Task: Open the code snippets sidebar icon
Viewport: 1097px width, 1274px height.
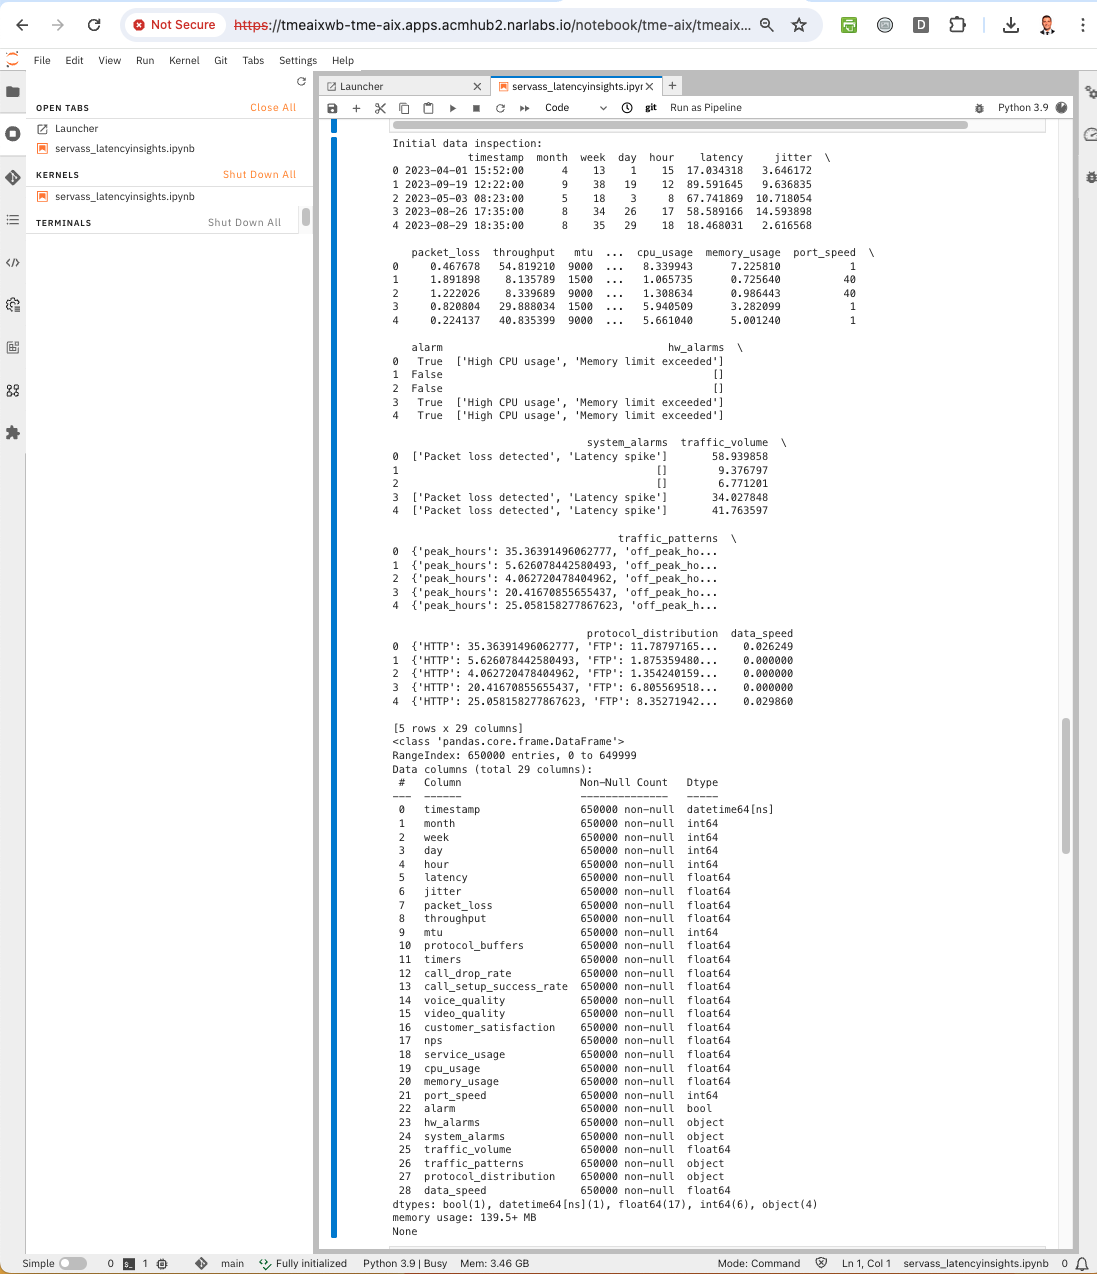Action: [x=13, y=263]
